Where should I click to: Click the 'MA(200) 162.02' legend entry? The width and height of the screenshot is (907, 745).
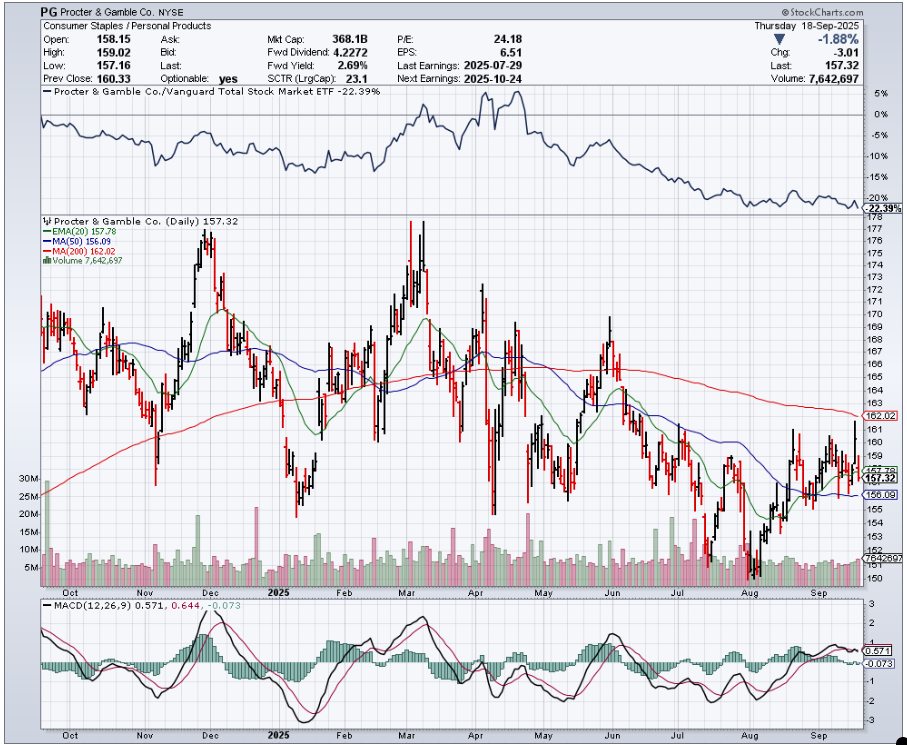(x=84, y=251)
